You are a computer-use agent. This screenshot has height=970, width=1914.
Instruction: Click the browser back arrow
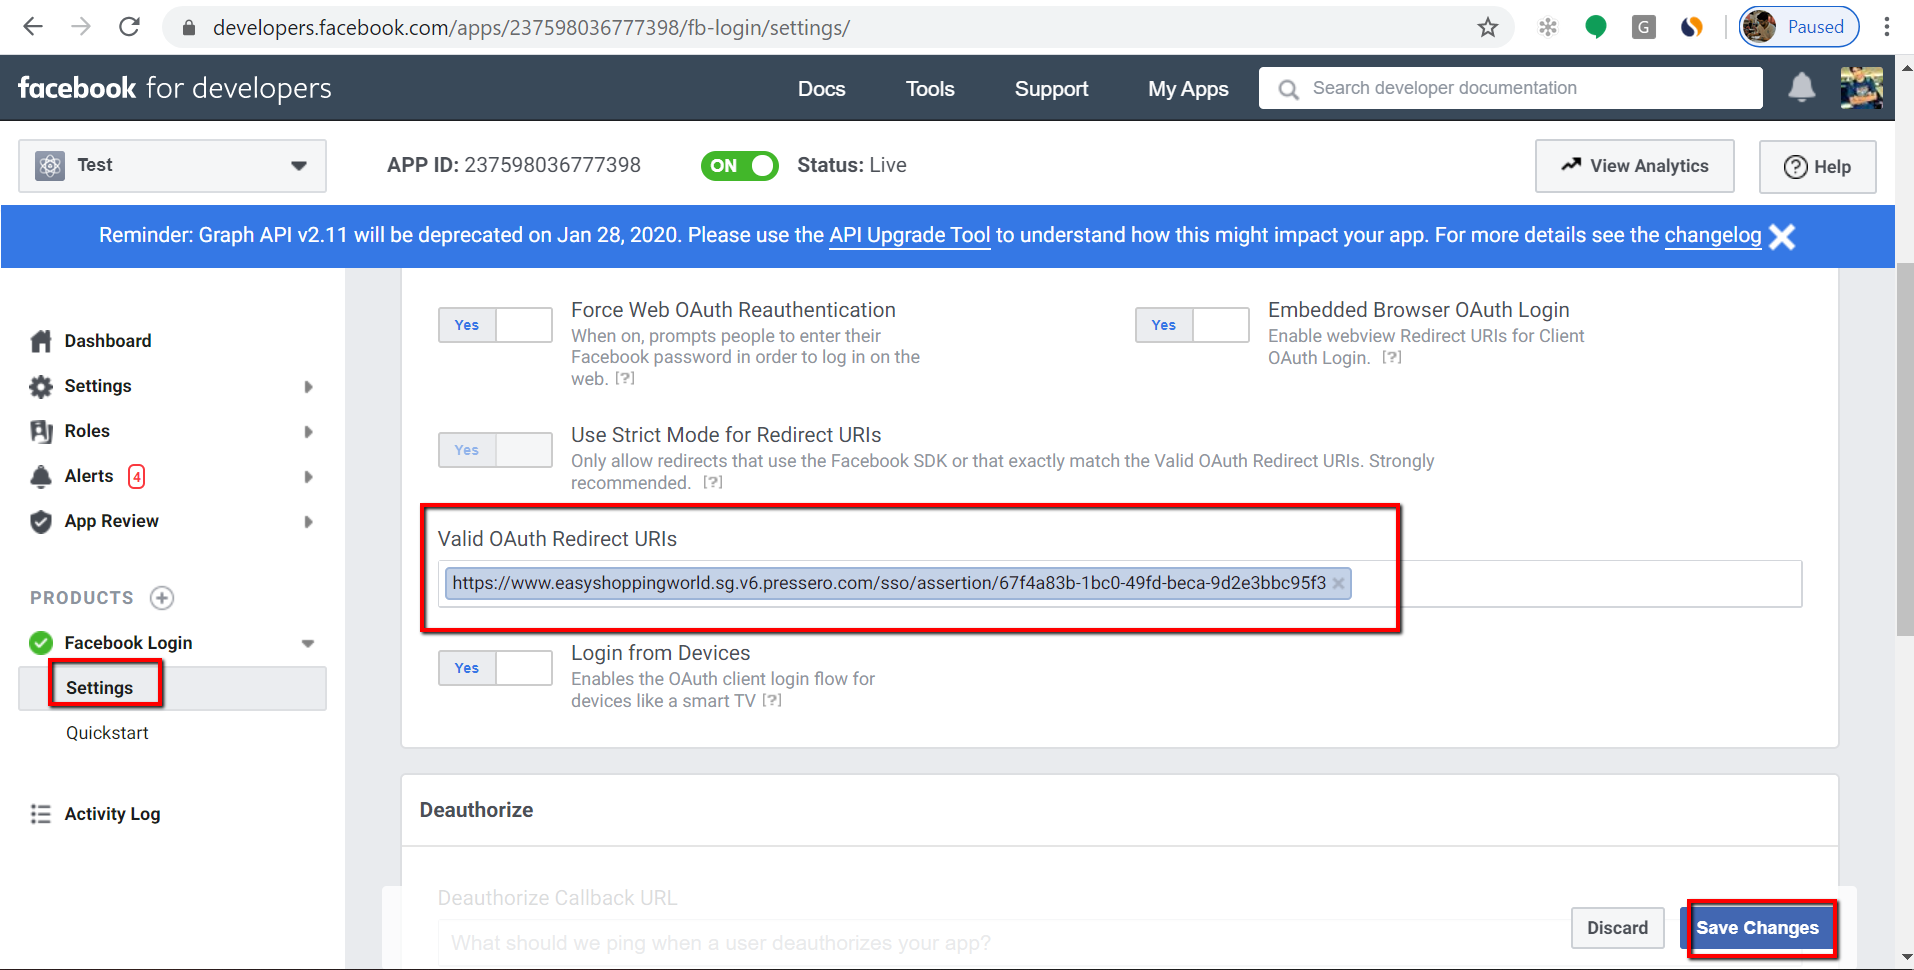[33, 27]
